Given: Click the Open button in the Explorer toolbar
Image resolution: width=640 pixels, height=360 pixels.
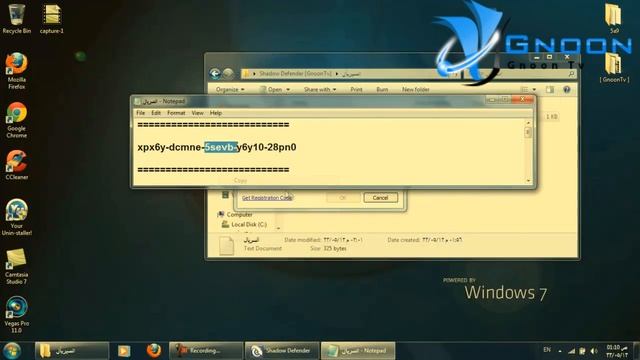Looking at the screenshot, I should [x=271, y=89].
